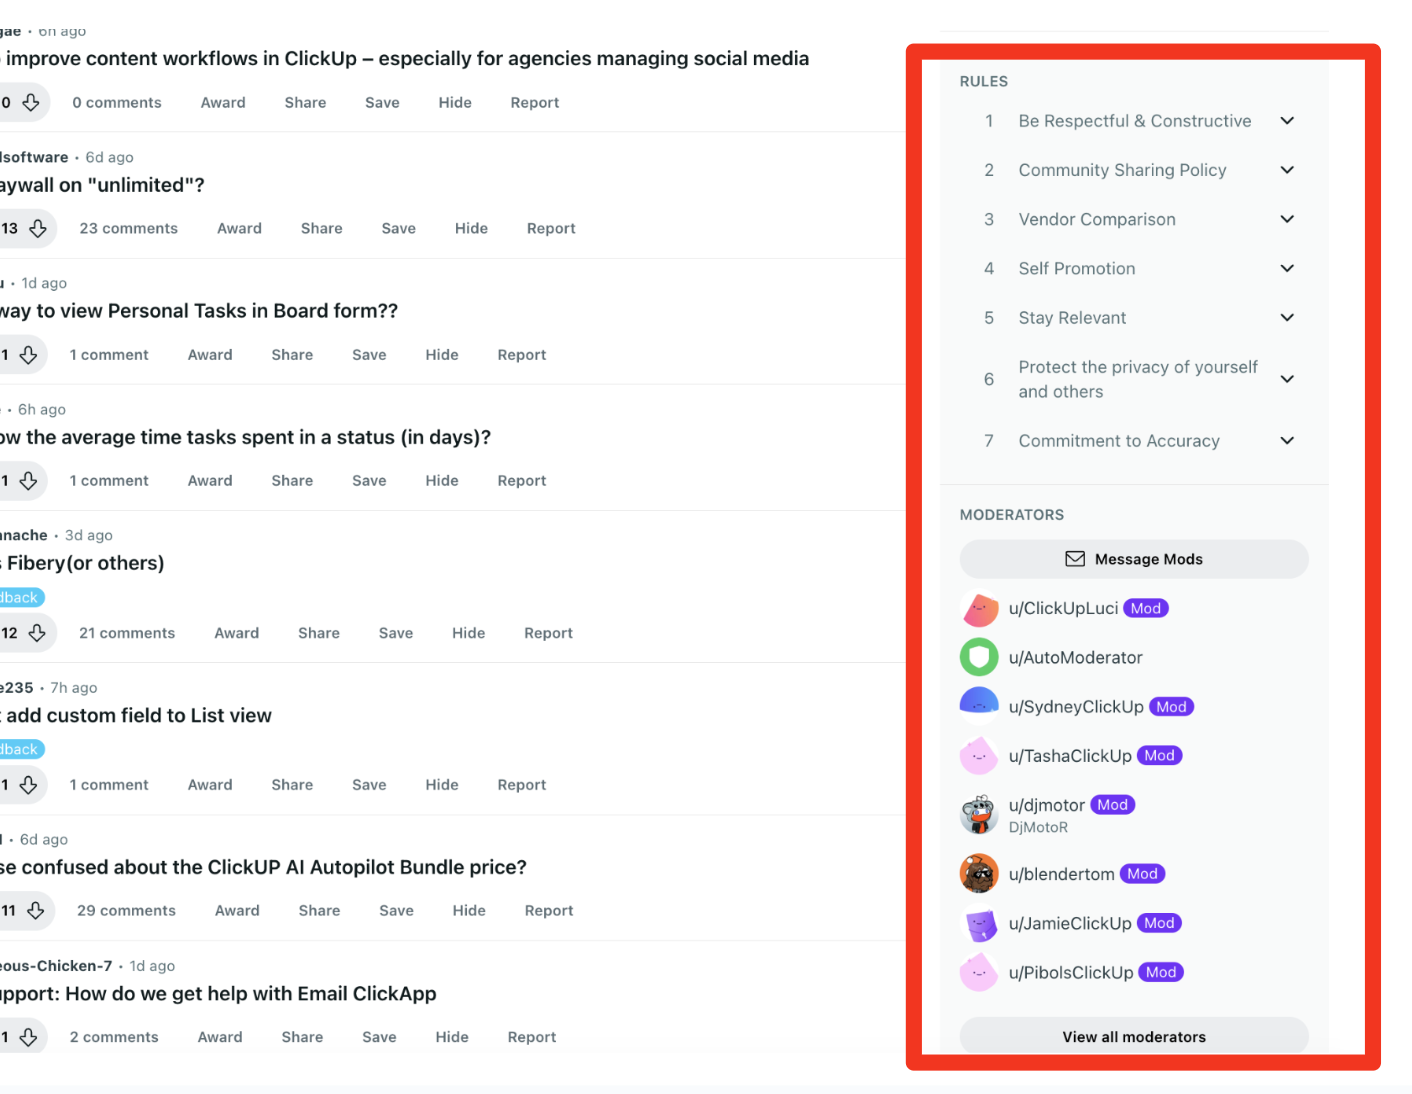Open the average time tasks in status post
The width and height of the screenshot is (1412, 1094).
coord(245,438)
